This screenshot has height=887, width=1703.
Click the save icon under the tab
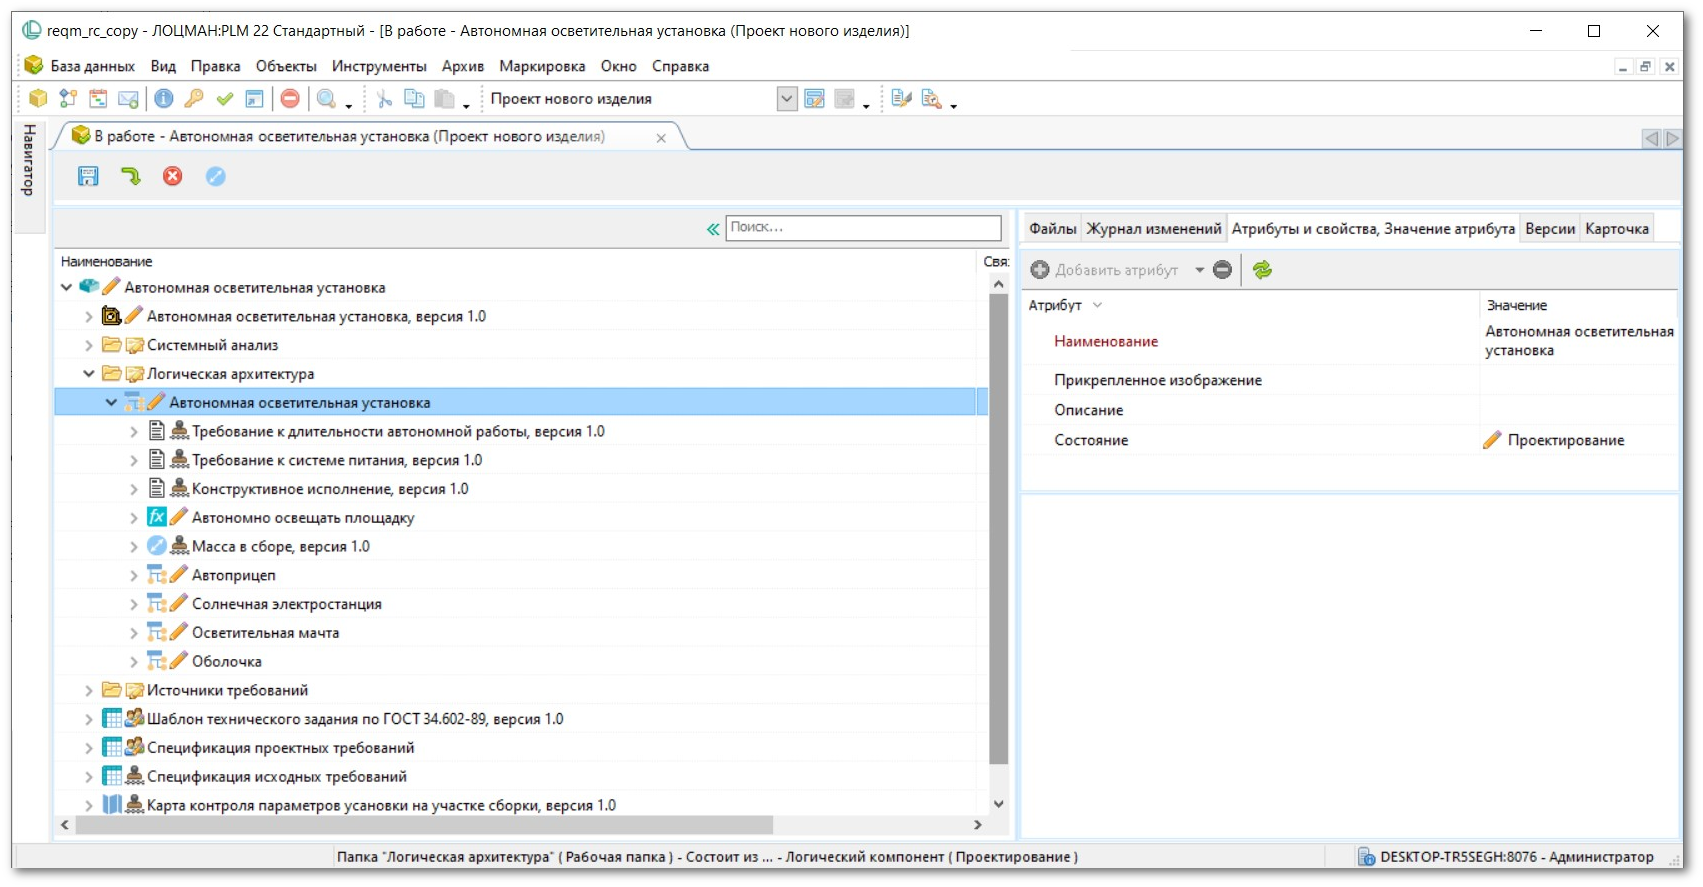[x=88, y=177]
